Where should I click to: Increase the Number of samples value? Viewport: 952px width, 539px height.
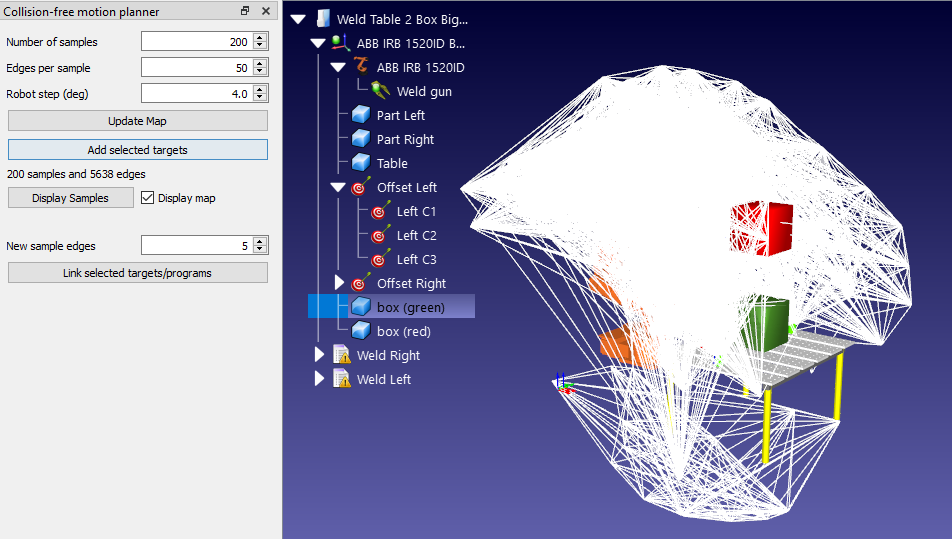(x=260, y=38)
